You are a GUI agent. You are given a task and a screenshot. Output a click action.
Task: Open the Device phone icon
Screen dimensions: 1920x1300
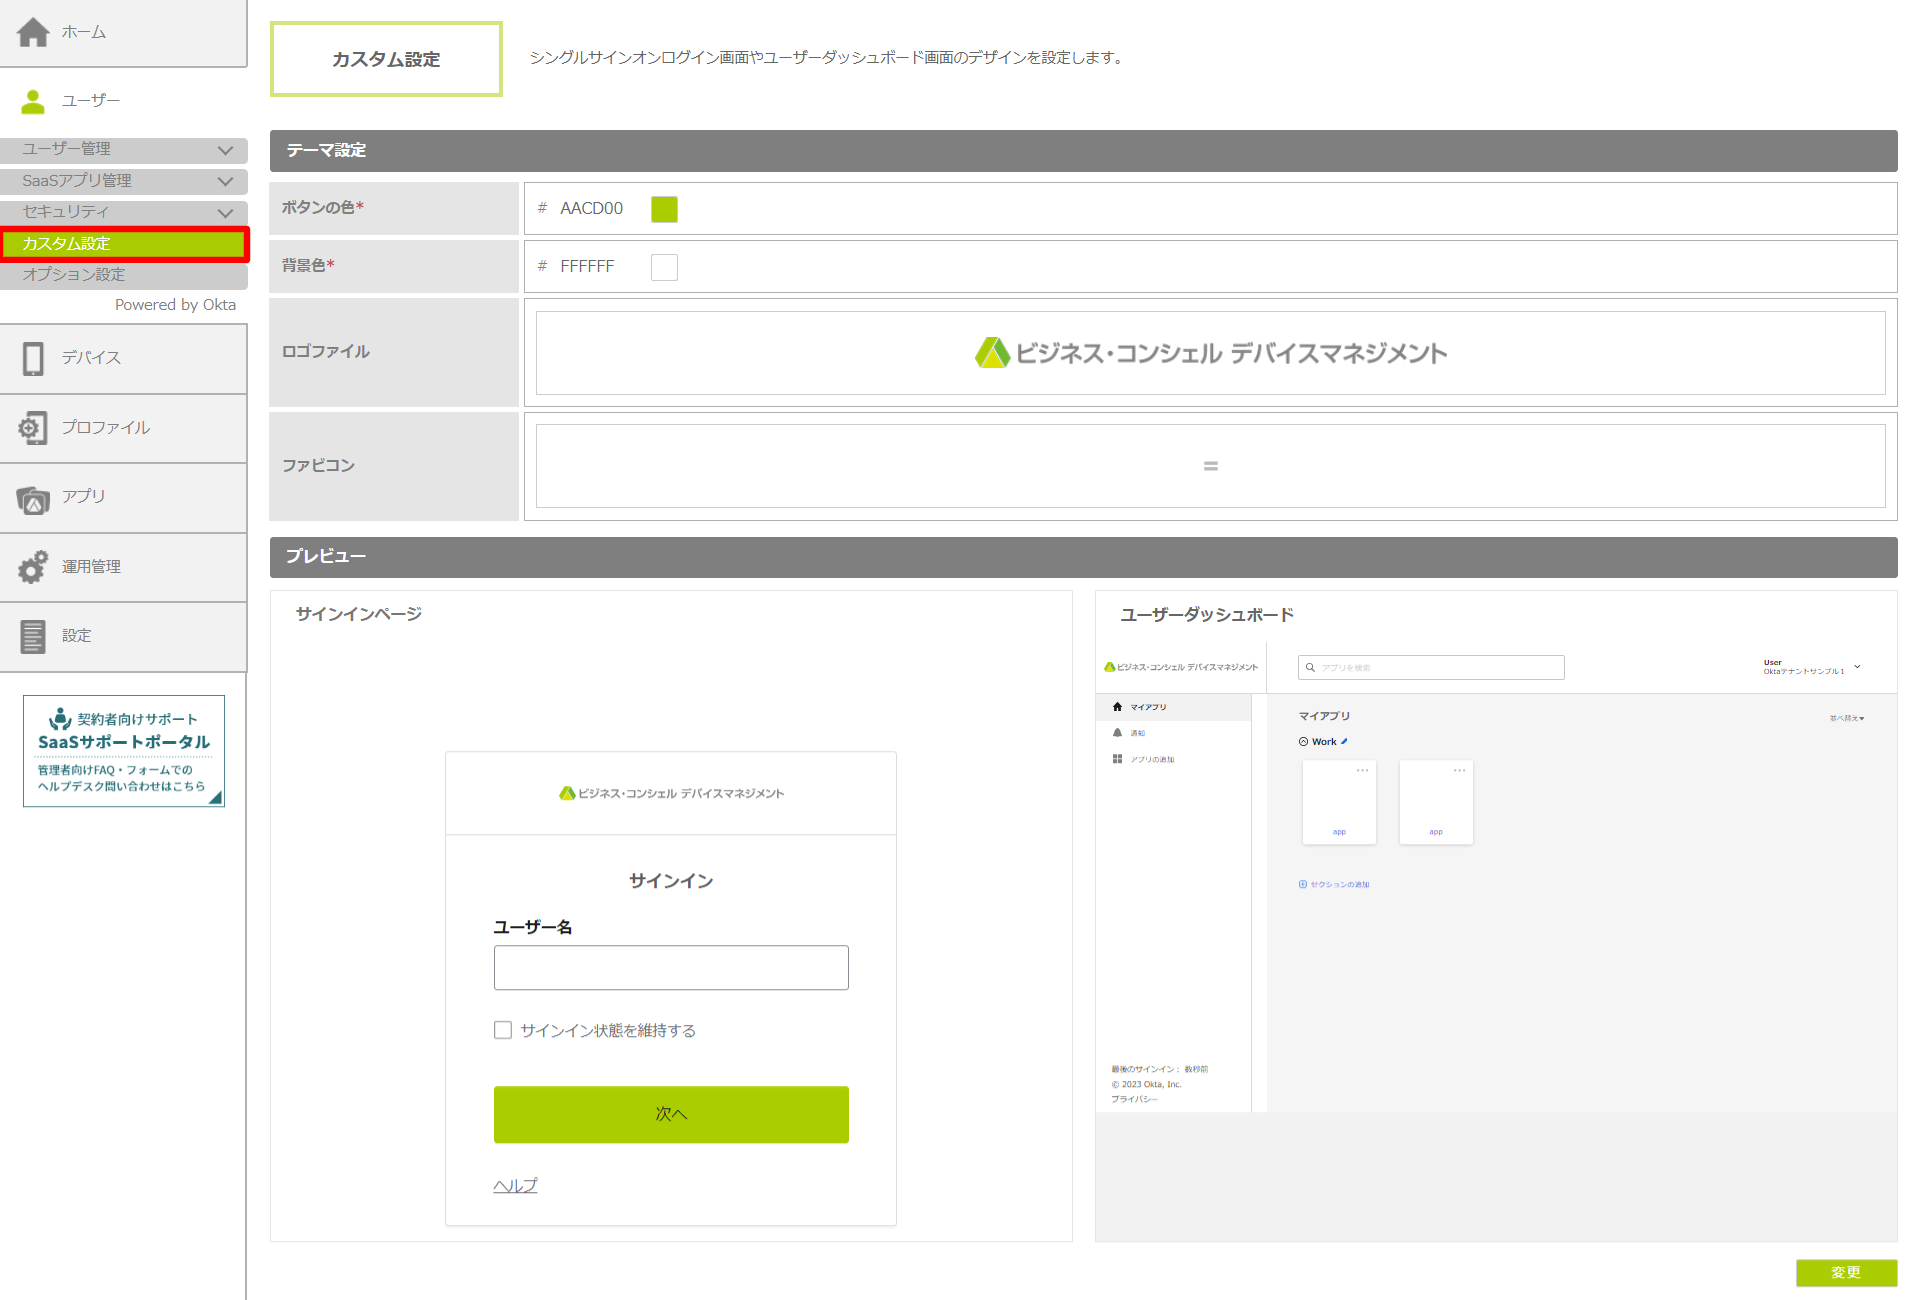tap(33, 358)
